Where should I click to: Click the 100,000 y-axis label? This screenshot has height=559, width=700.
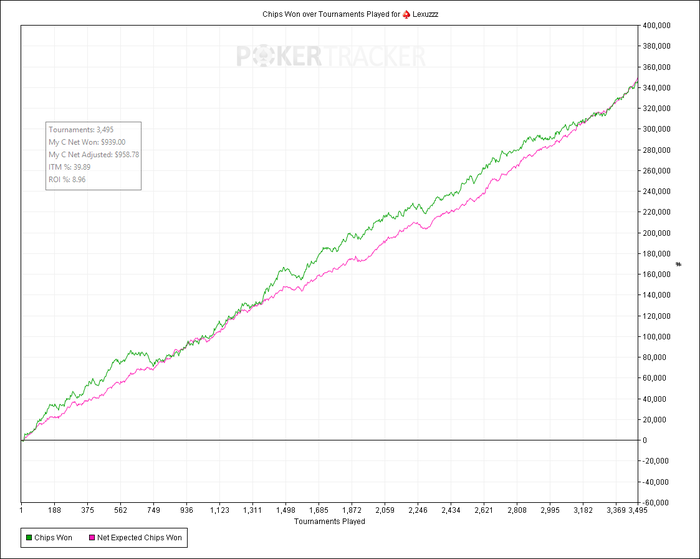(656, 337)
